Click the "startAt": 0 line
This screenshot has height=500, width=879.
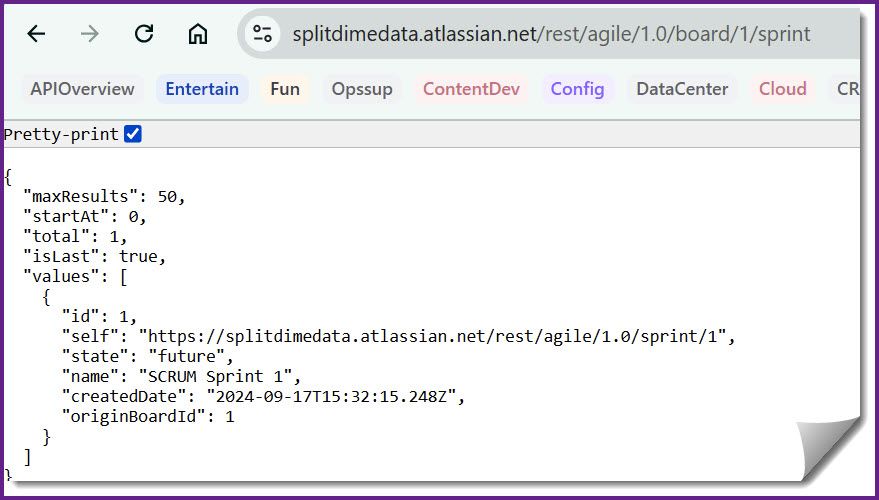85,216
